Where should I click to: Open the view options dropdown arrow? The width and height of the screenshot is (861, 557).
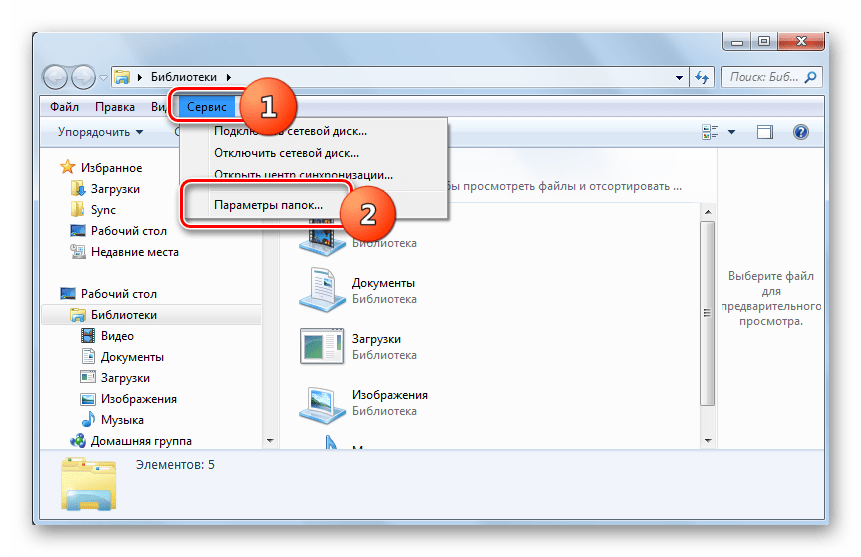point(731,132)
